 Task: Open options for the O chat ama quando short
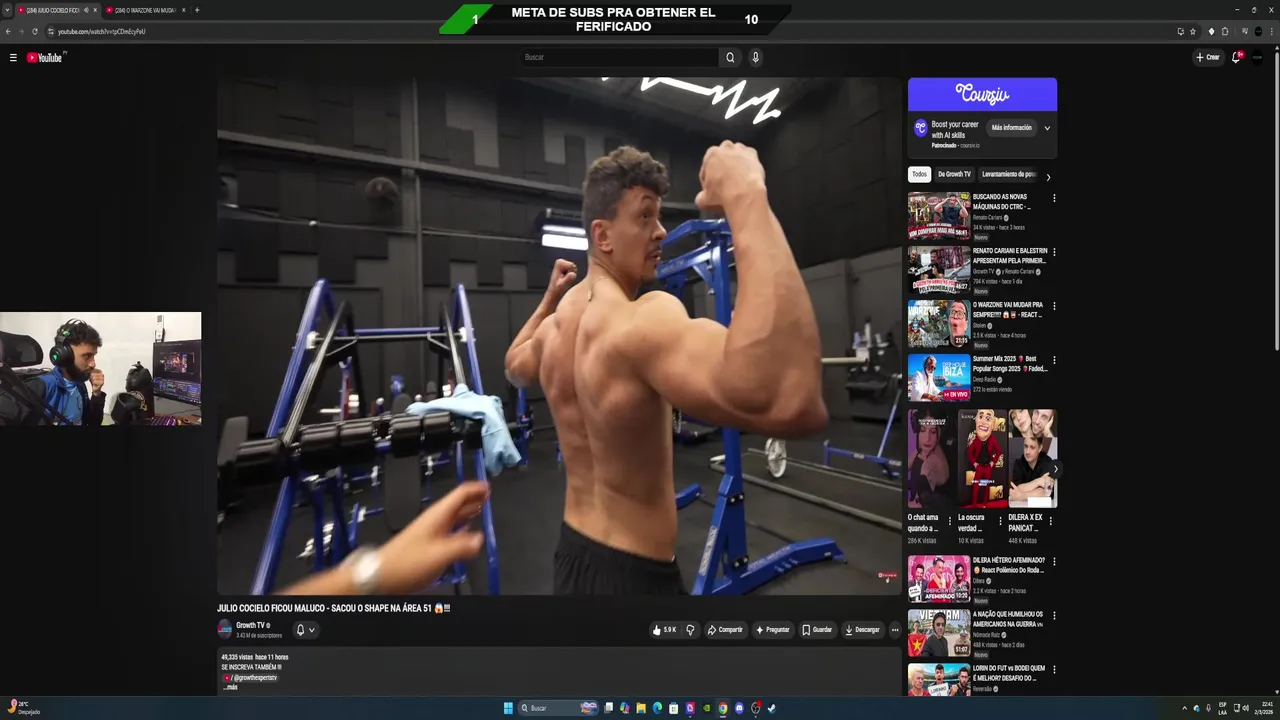pos(950,521)
